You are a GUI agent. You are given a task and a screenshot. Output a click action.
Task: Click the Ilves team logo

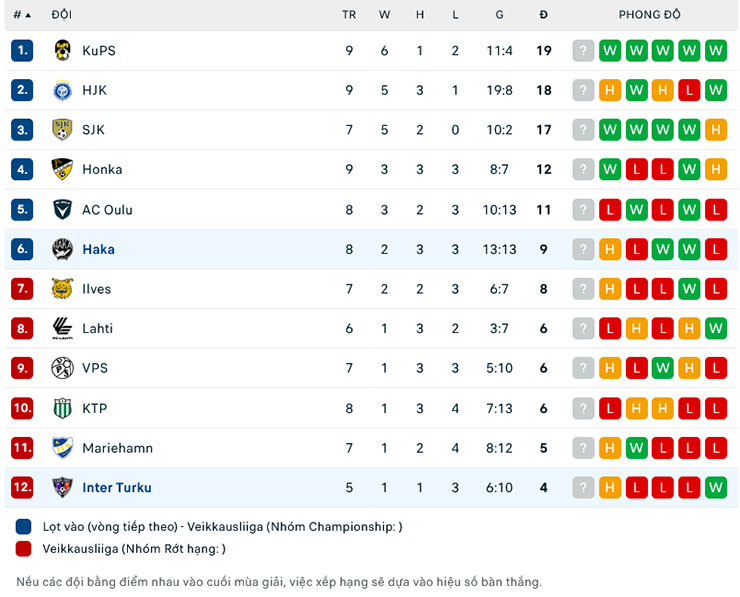tap(62, 289)
